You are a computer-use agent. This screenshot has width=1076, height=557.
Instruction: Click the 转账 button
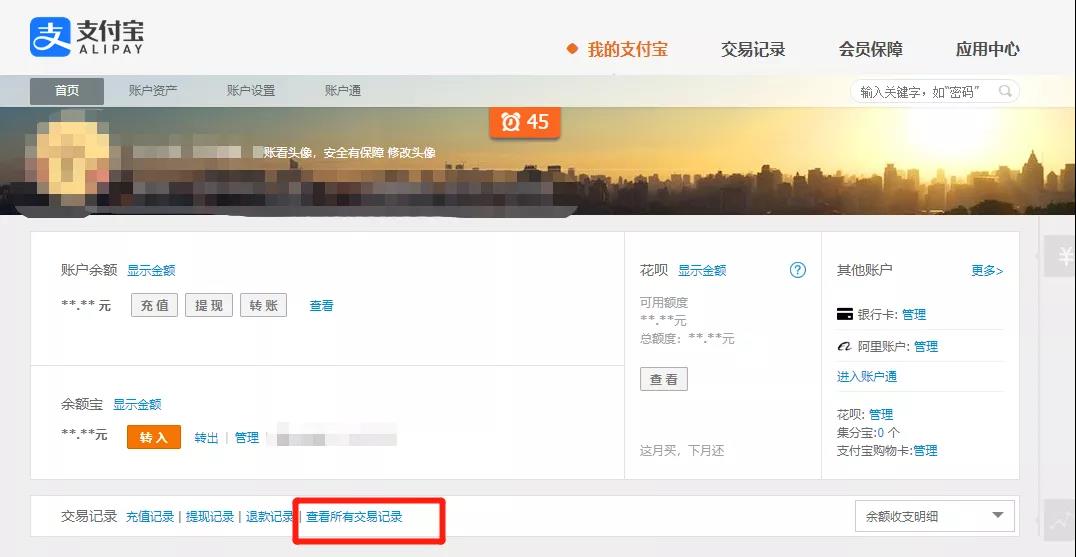tap(264, 305)
